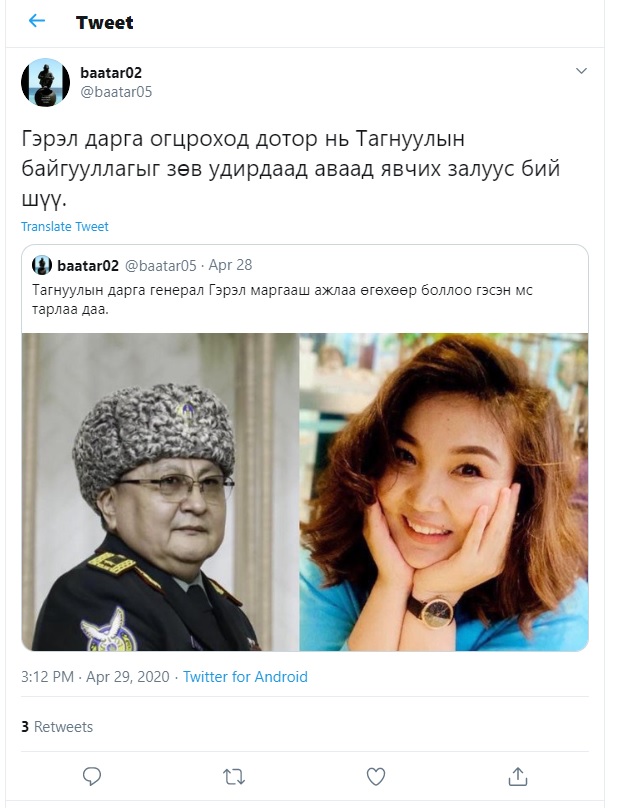Like the tweet with heart icon
Viewport: 620px width, 808px height.
click(x=376, y=777)
